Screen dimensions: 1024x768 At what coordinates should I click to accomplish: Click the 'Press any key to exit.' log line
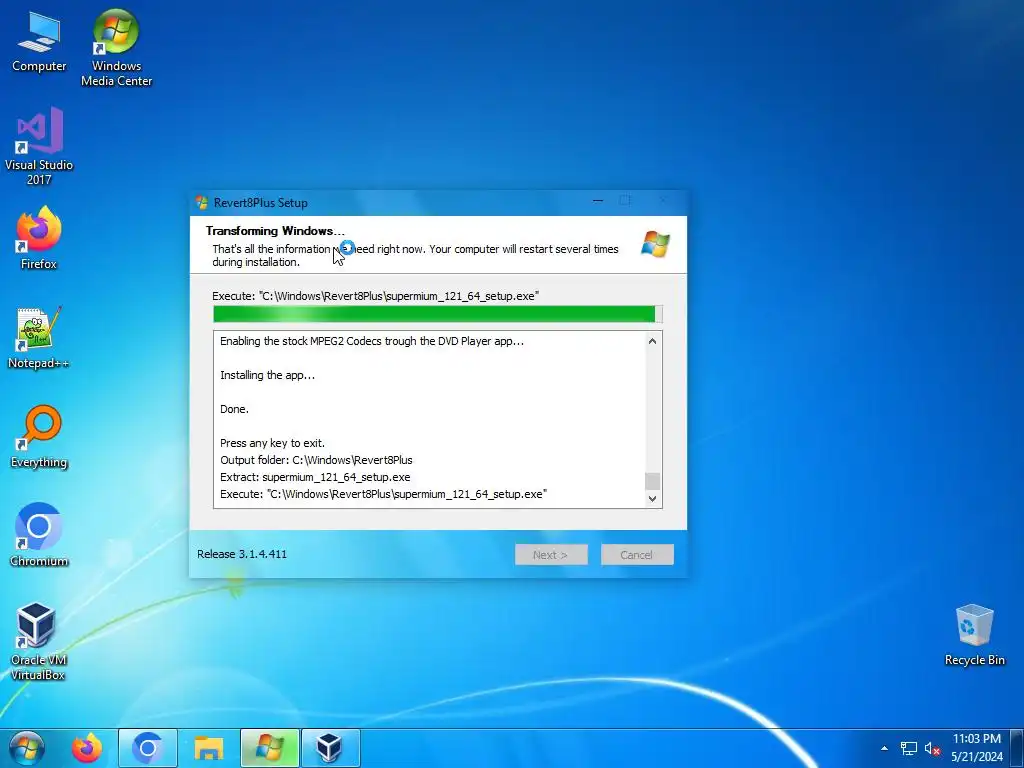pos(272,443)
